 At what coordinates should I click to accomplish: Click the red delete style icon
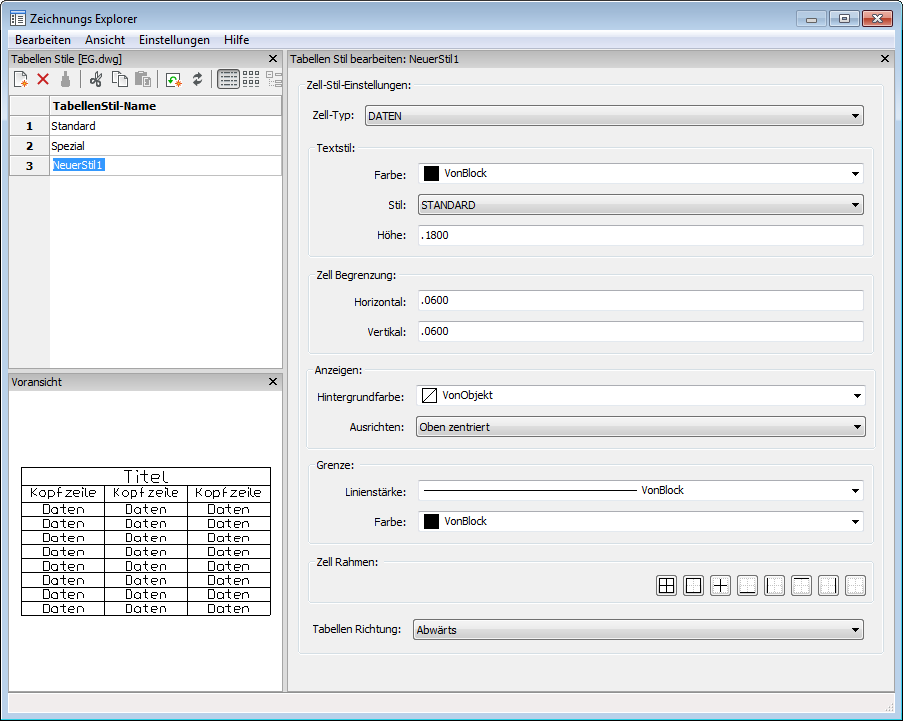43,80
